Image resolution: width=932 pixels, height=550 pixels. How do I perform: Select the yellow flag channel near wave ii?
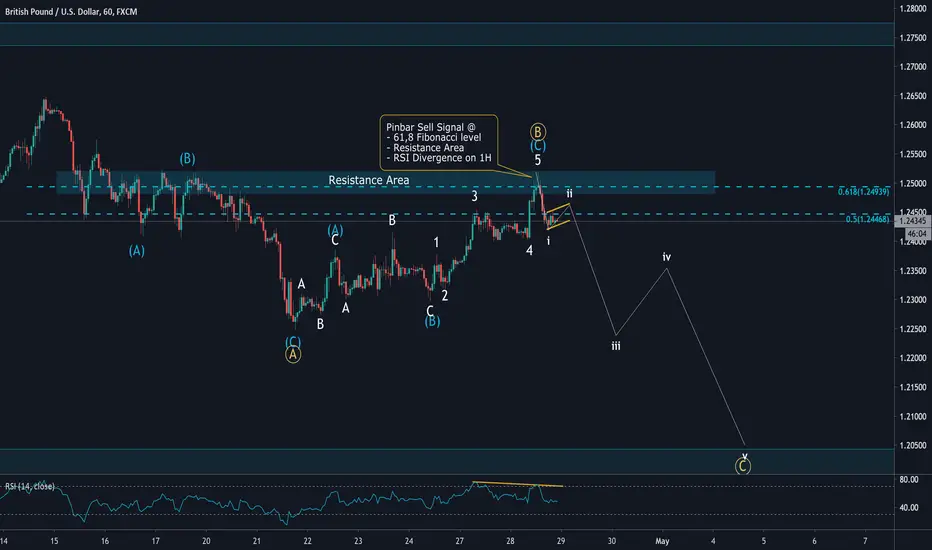pyautogui.click(x=558, y=216)
